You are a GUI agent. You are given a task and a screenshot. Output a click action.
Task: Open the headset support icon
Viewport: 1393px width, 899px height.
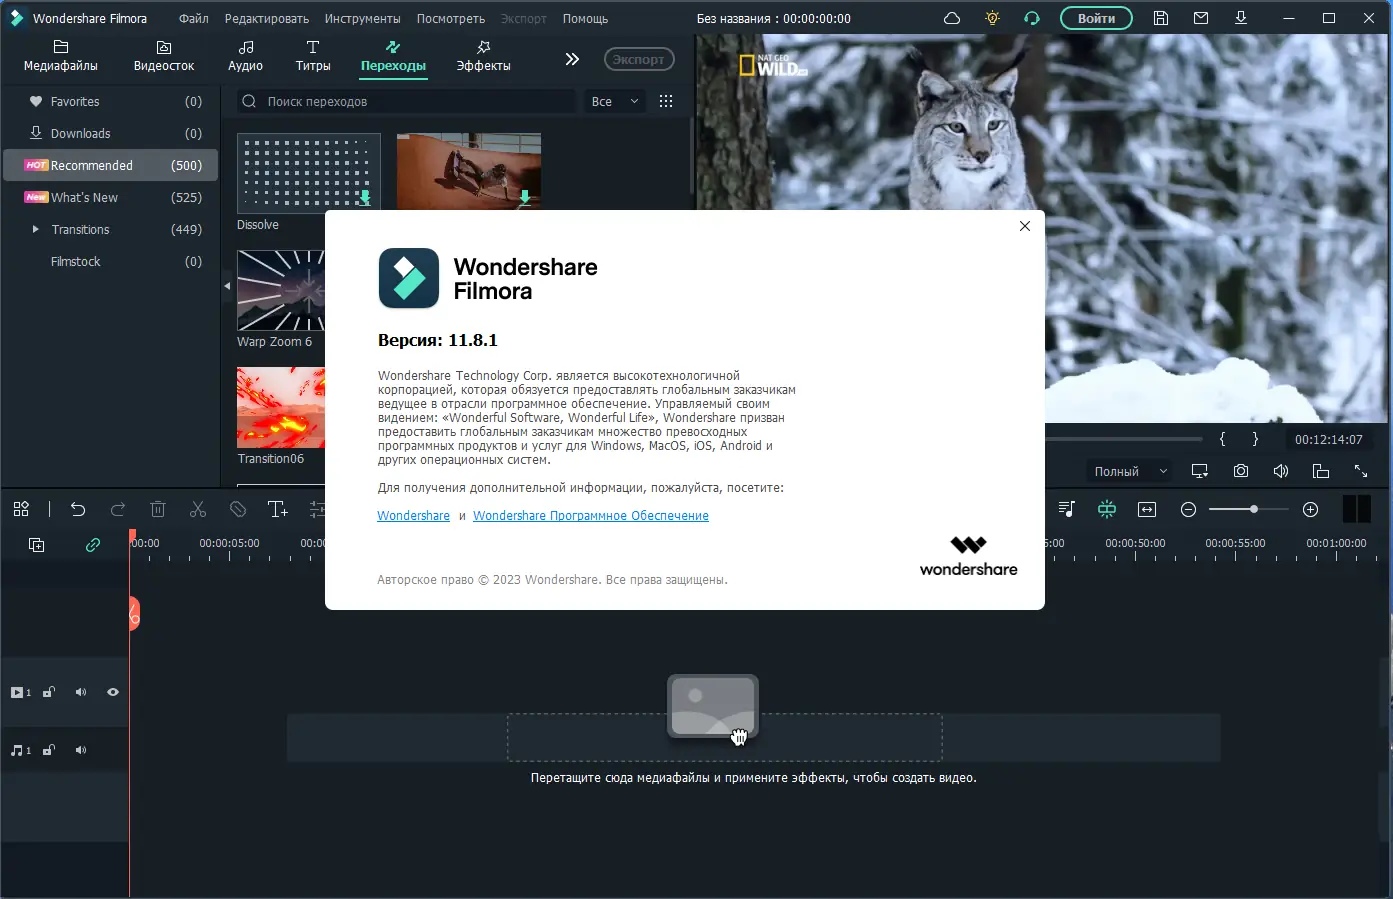coord(1032,18)
